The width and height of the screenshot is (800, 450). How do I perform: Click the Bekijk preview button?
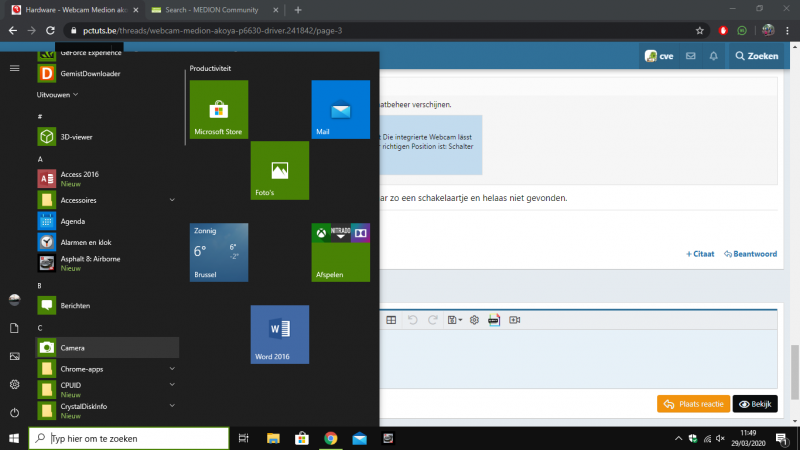[x=755, y=404]
